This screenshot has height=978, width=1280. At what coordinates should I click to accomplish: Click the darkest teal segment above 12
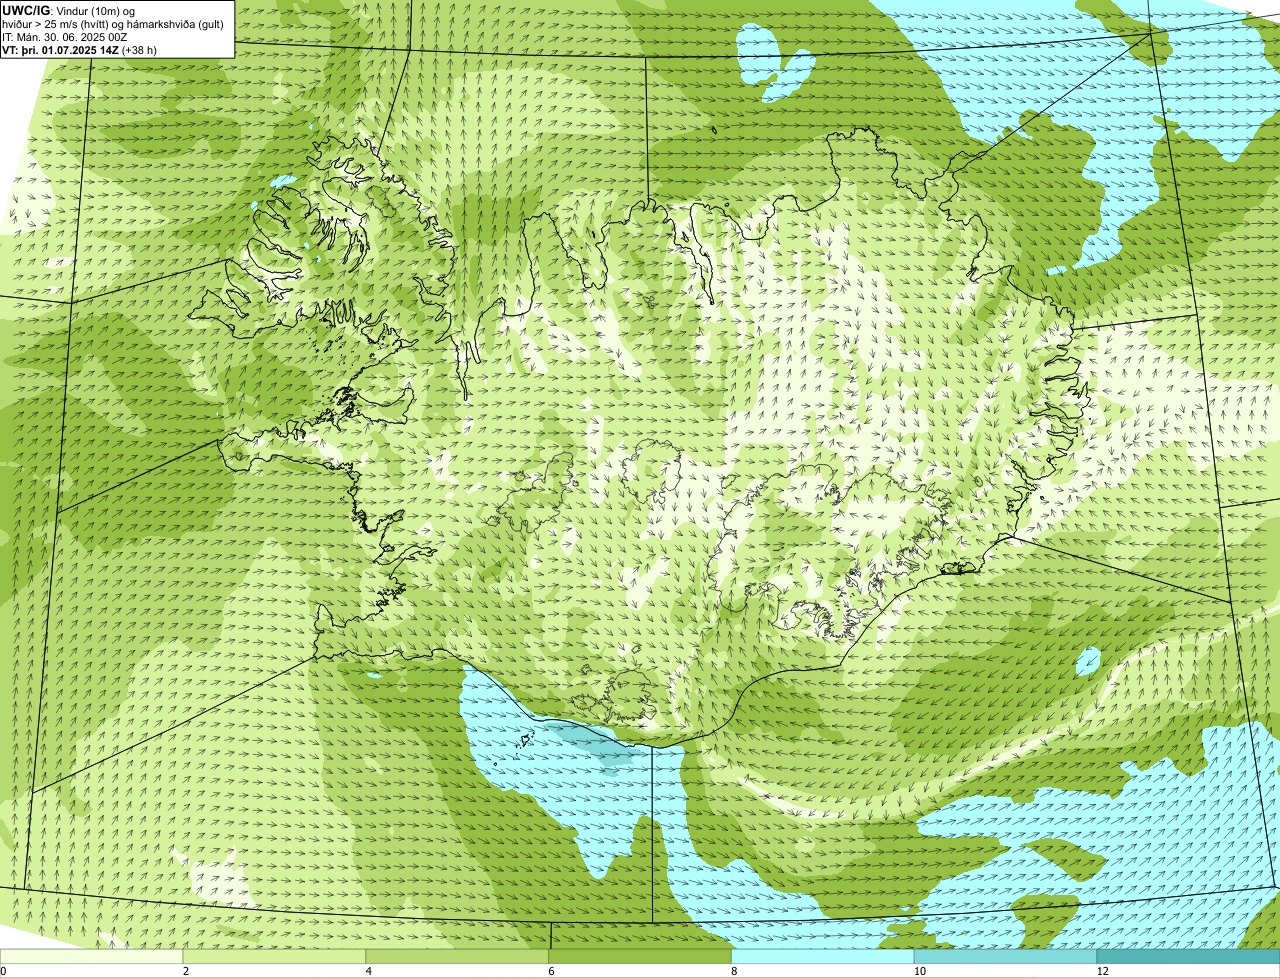[1189, 957]
